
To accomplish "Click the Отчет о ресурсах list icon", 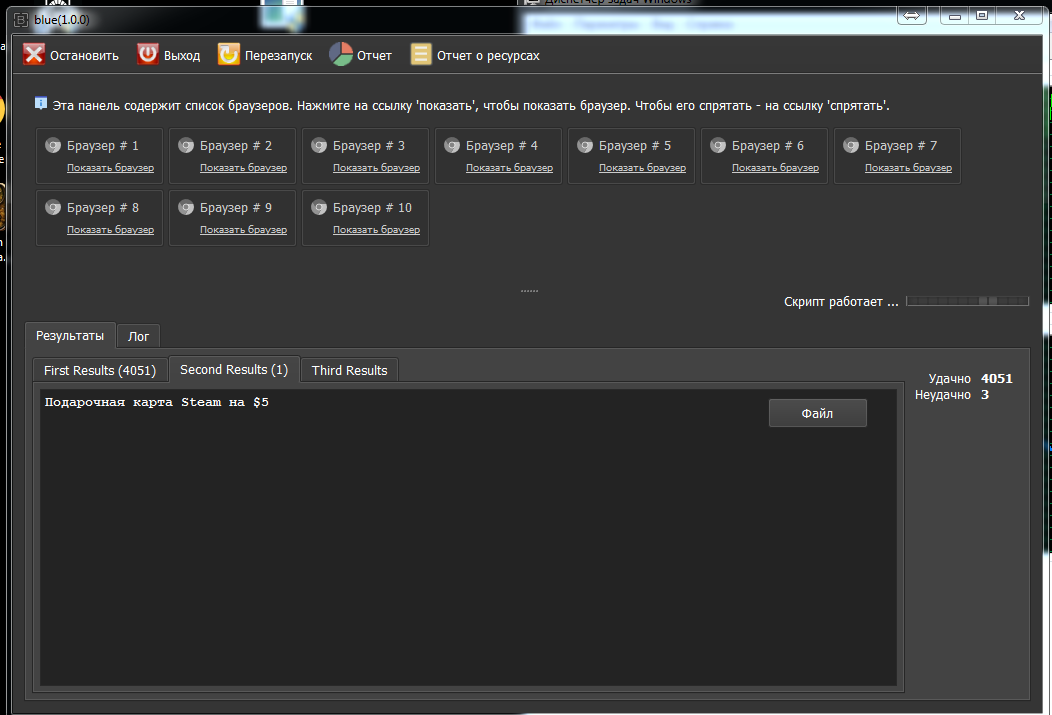I will pos(421,54).
